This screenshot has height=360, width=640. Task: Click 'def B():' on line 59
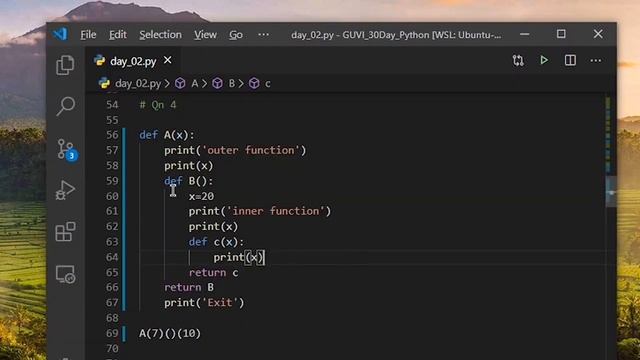(189, 181)
